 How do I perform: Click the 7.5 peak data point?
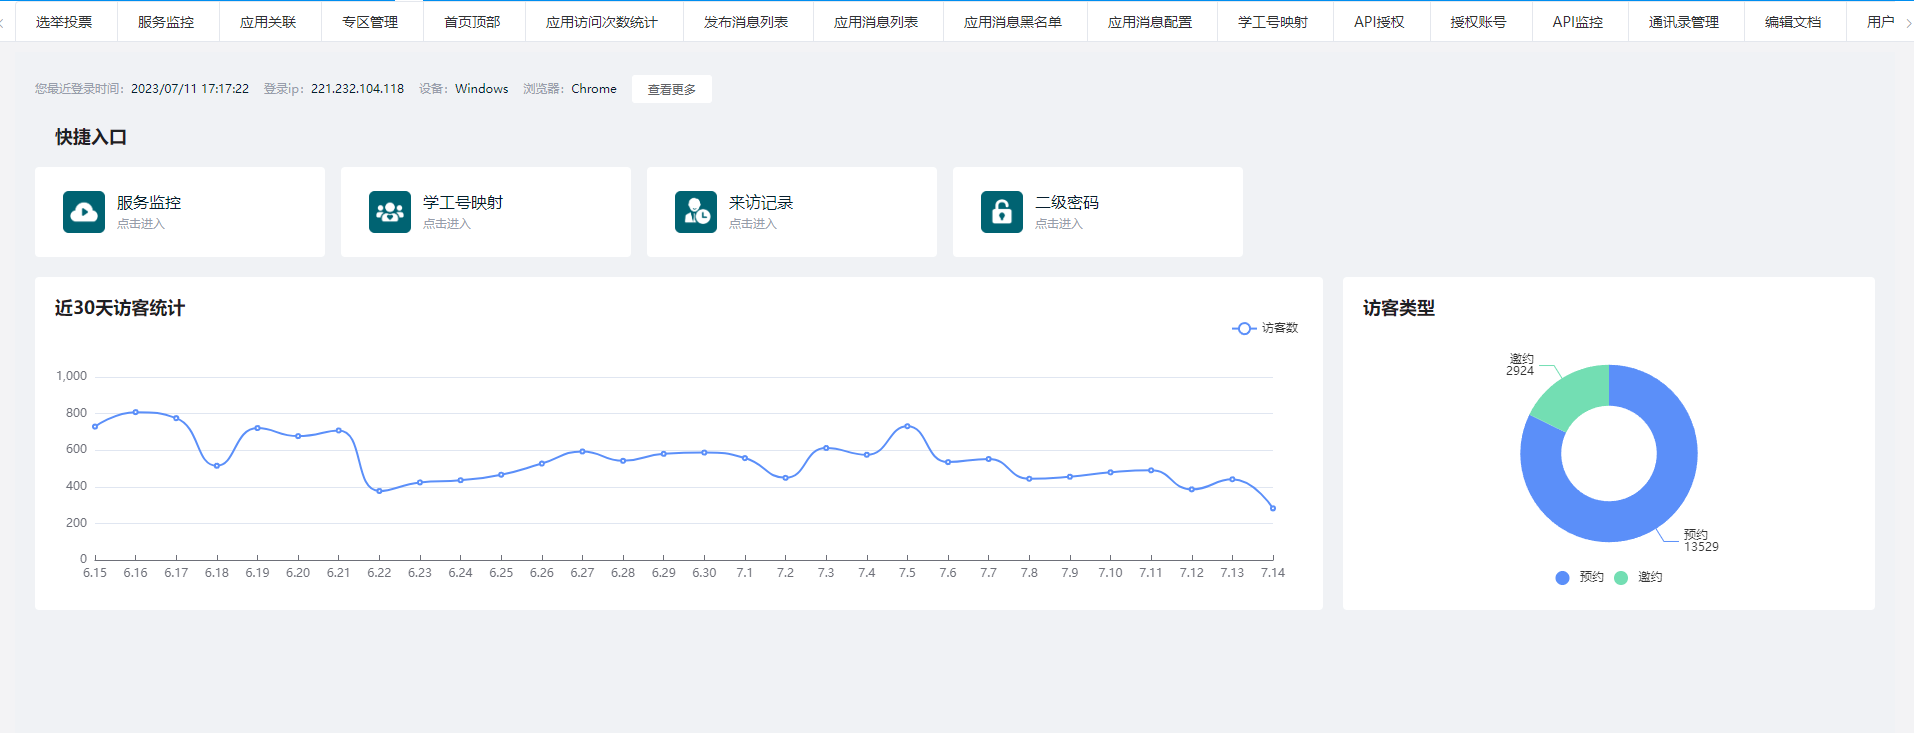pos(907,426)
